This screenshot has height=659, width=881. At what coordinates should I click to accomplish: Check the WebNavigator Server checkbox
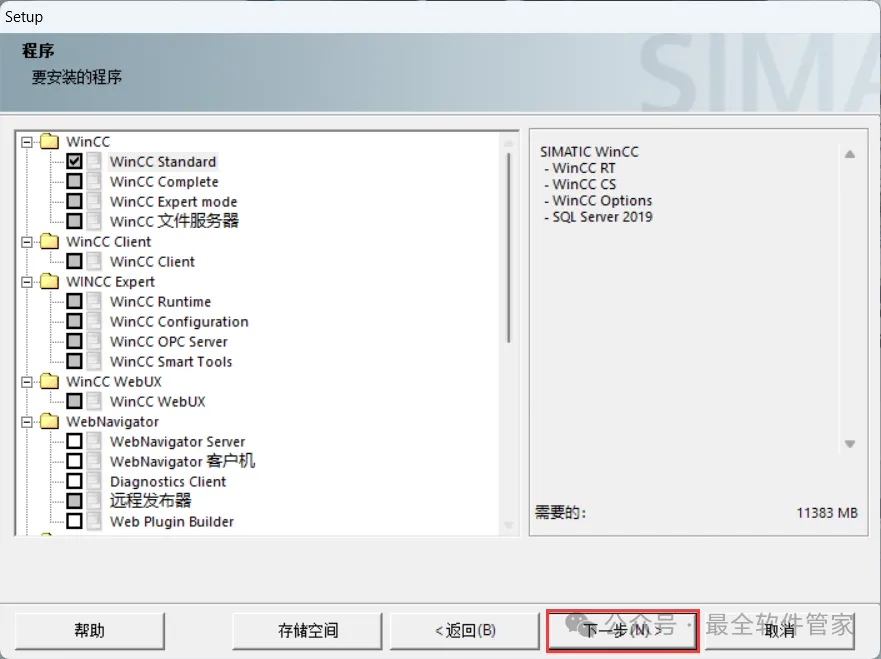[x=74, y=441]
